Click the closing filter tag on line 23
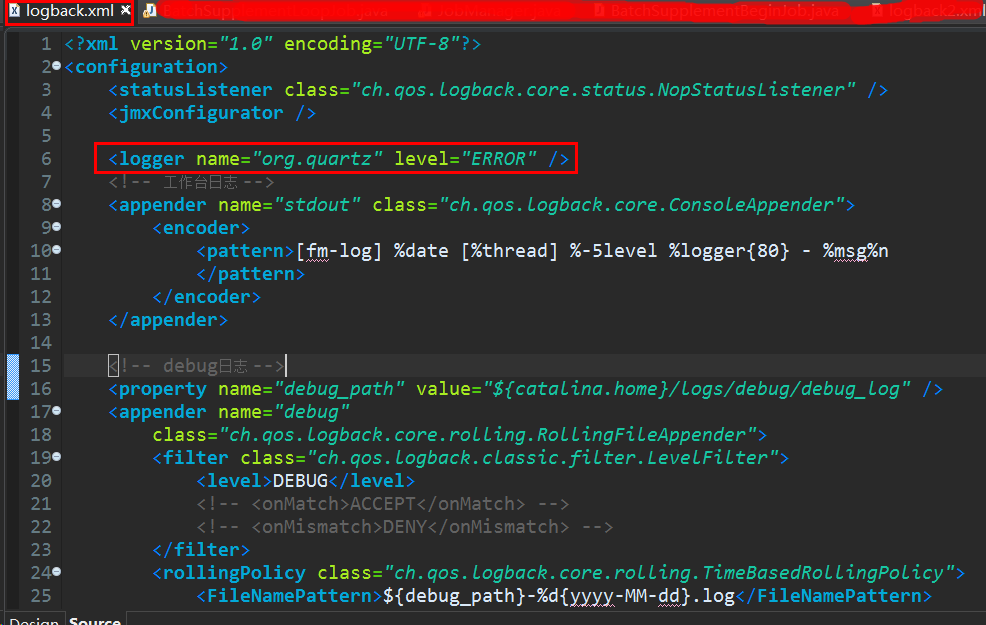 201,550
